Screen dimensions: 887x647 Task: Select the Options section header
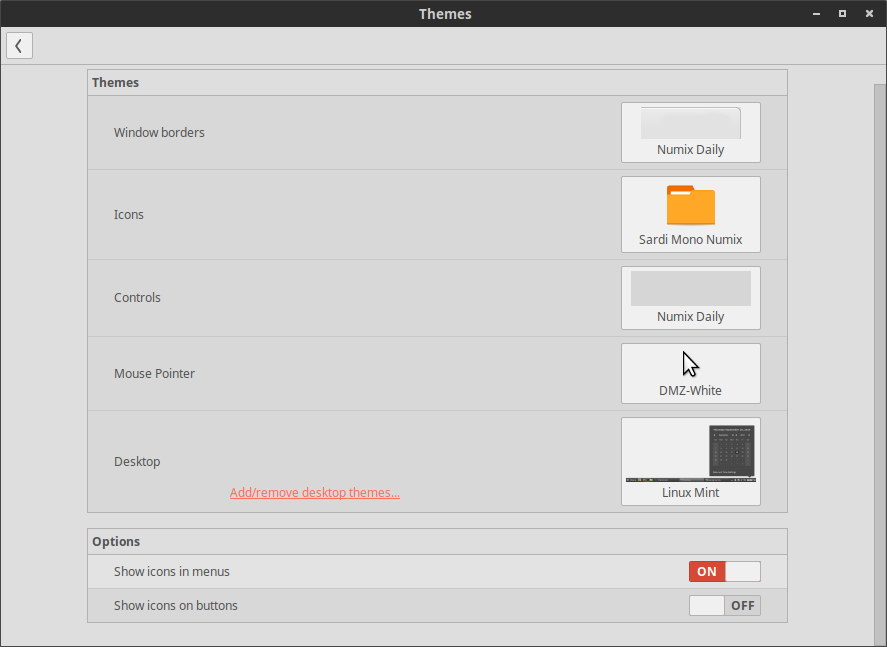pos(116,541)
